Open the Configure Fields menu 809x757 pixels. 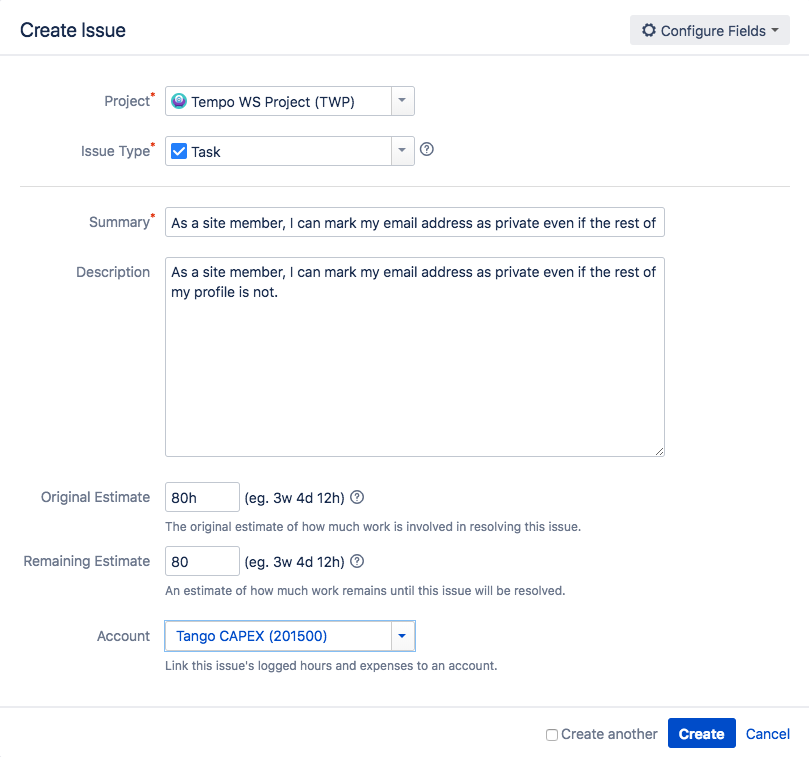click(x=710, y=30)
